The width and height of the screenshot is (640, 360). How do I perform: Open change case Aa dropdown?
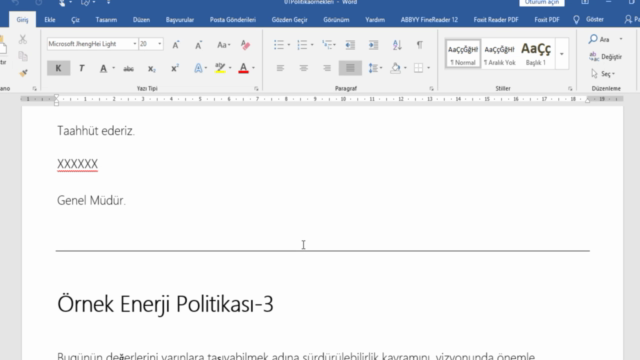coord(223,44)
